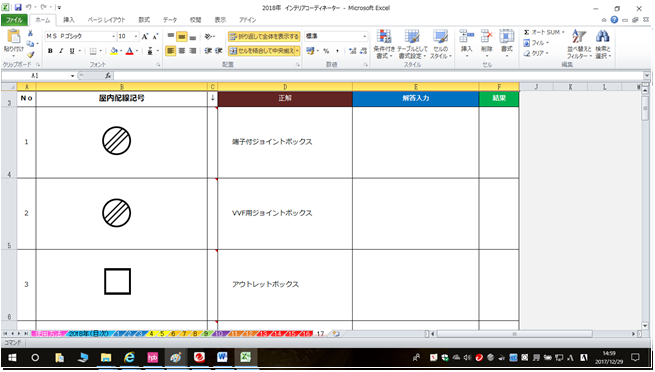This screenshot has width=655, height=372.
Task: Expand the number format 標準 dropdown
Action: (364, 37)
